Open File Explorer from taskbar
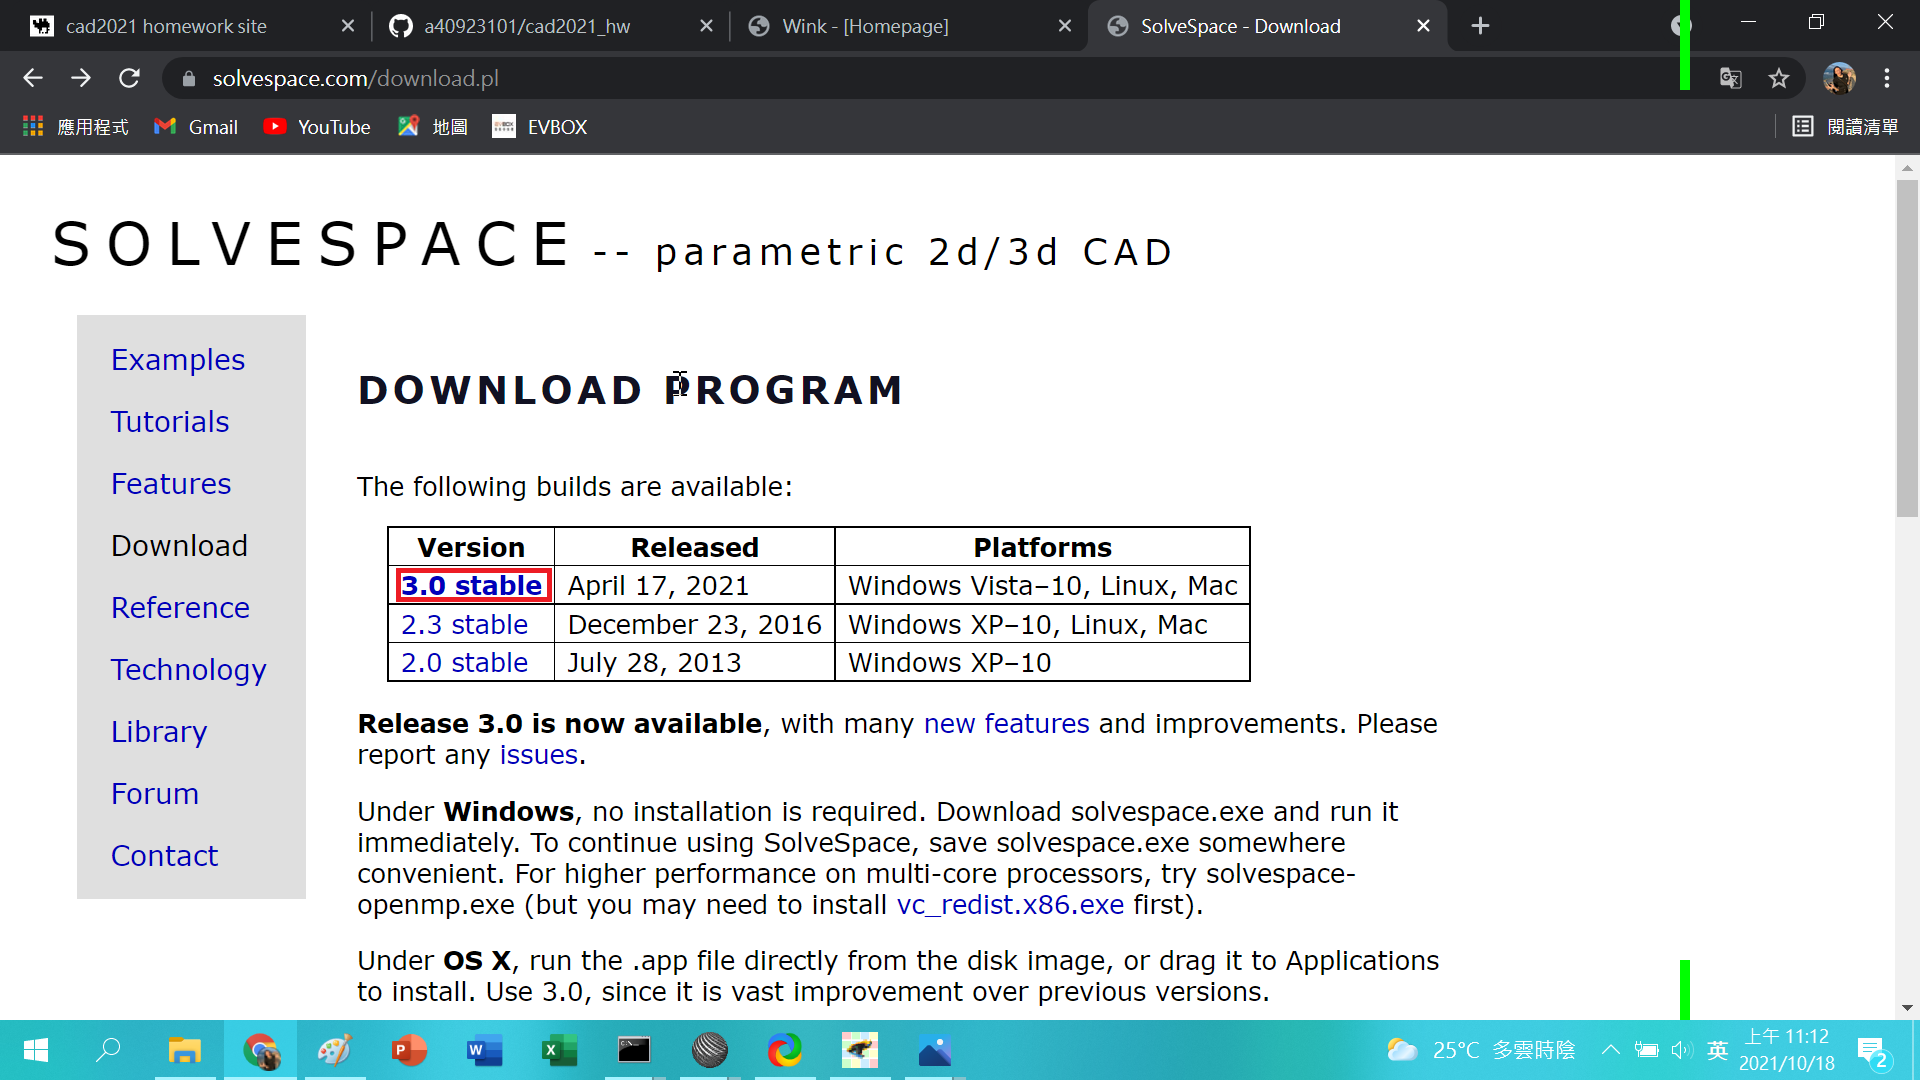 click(185, 1050)
